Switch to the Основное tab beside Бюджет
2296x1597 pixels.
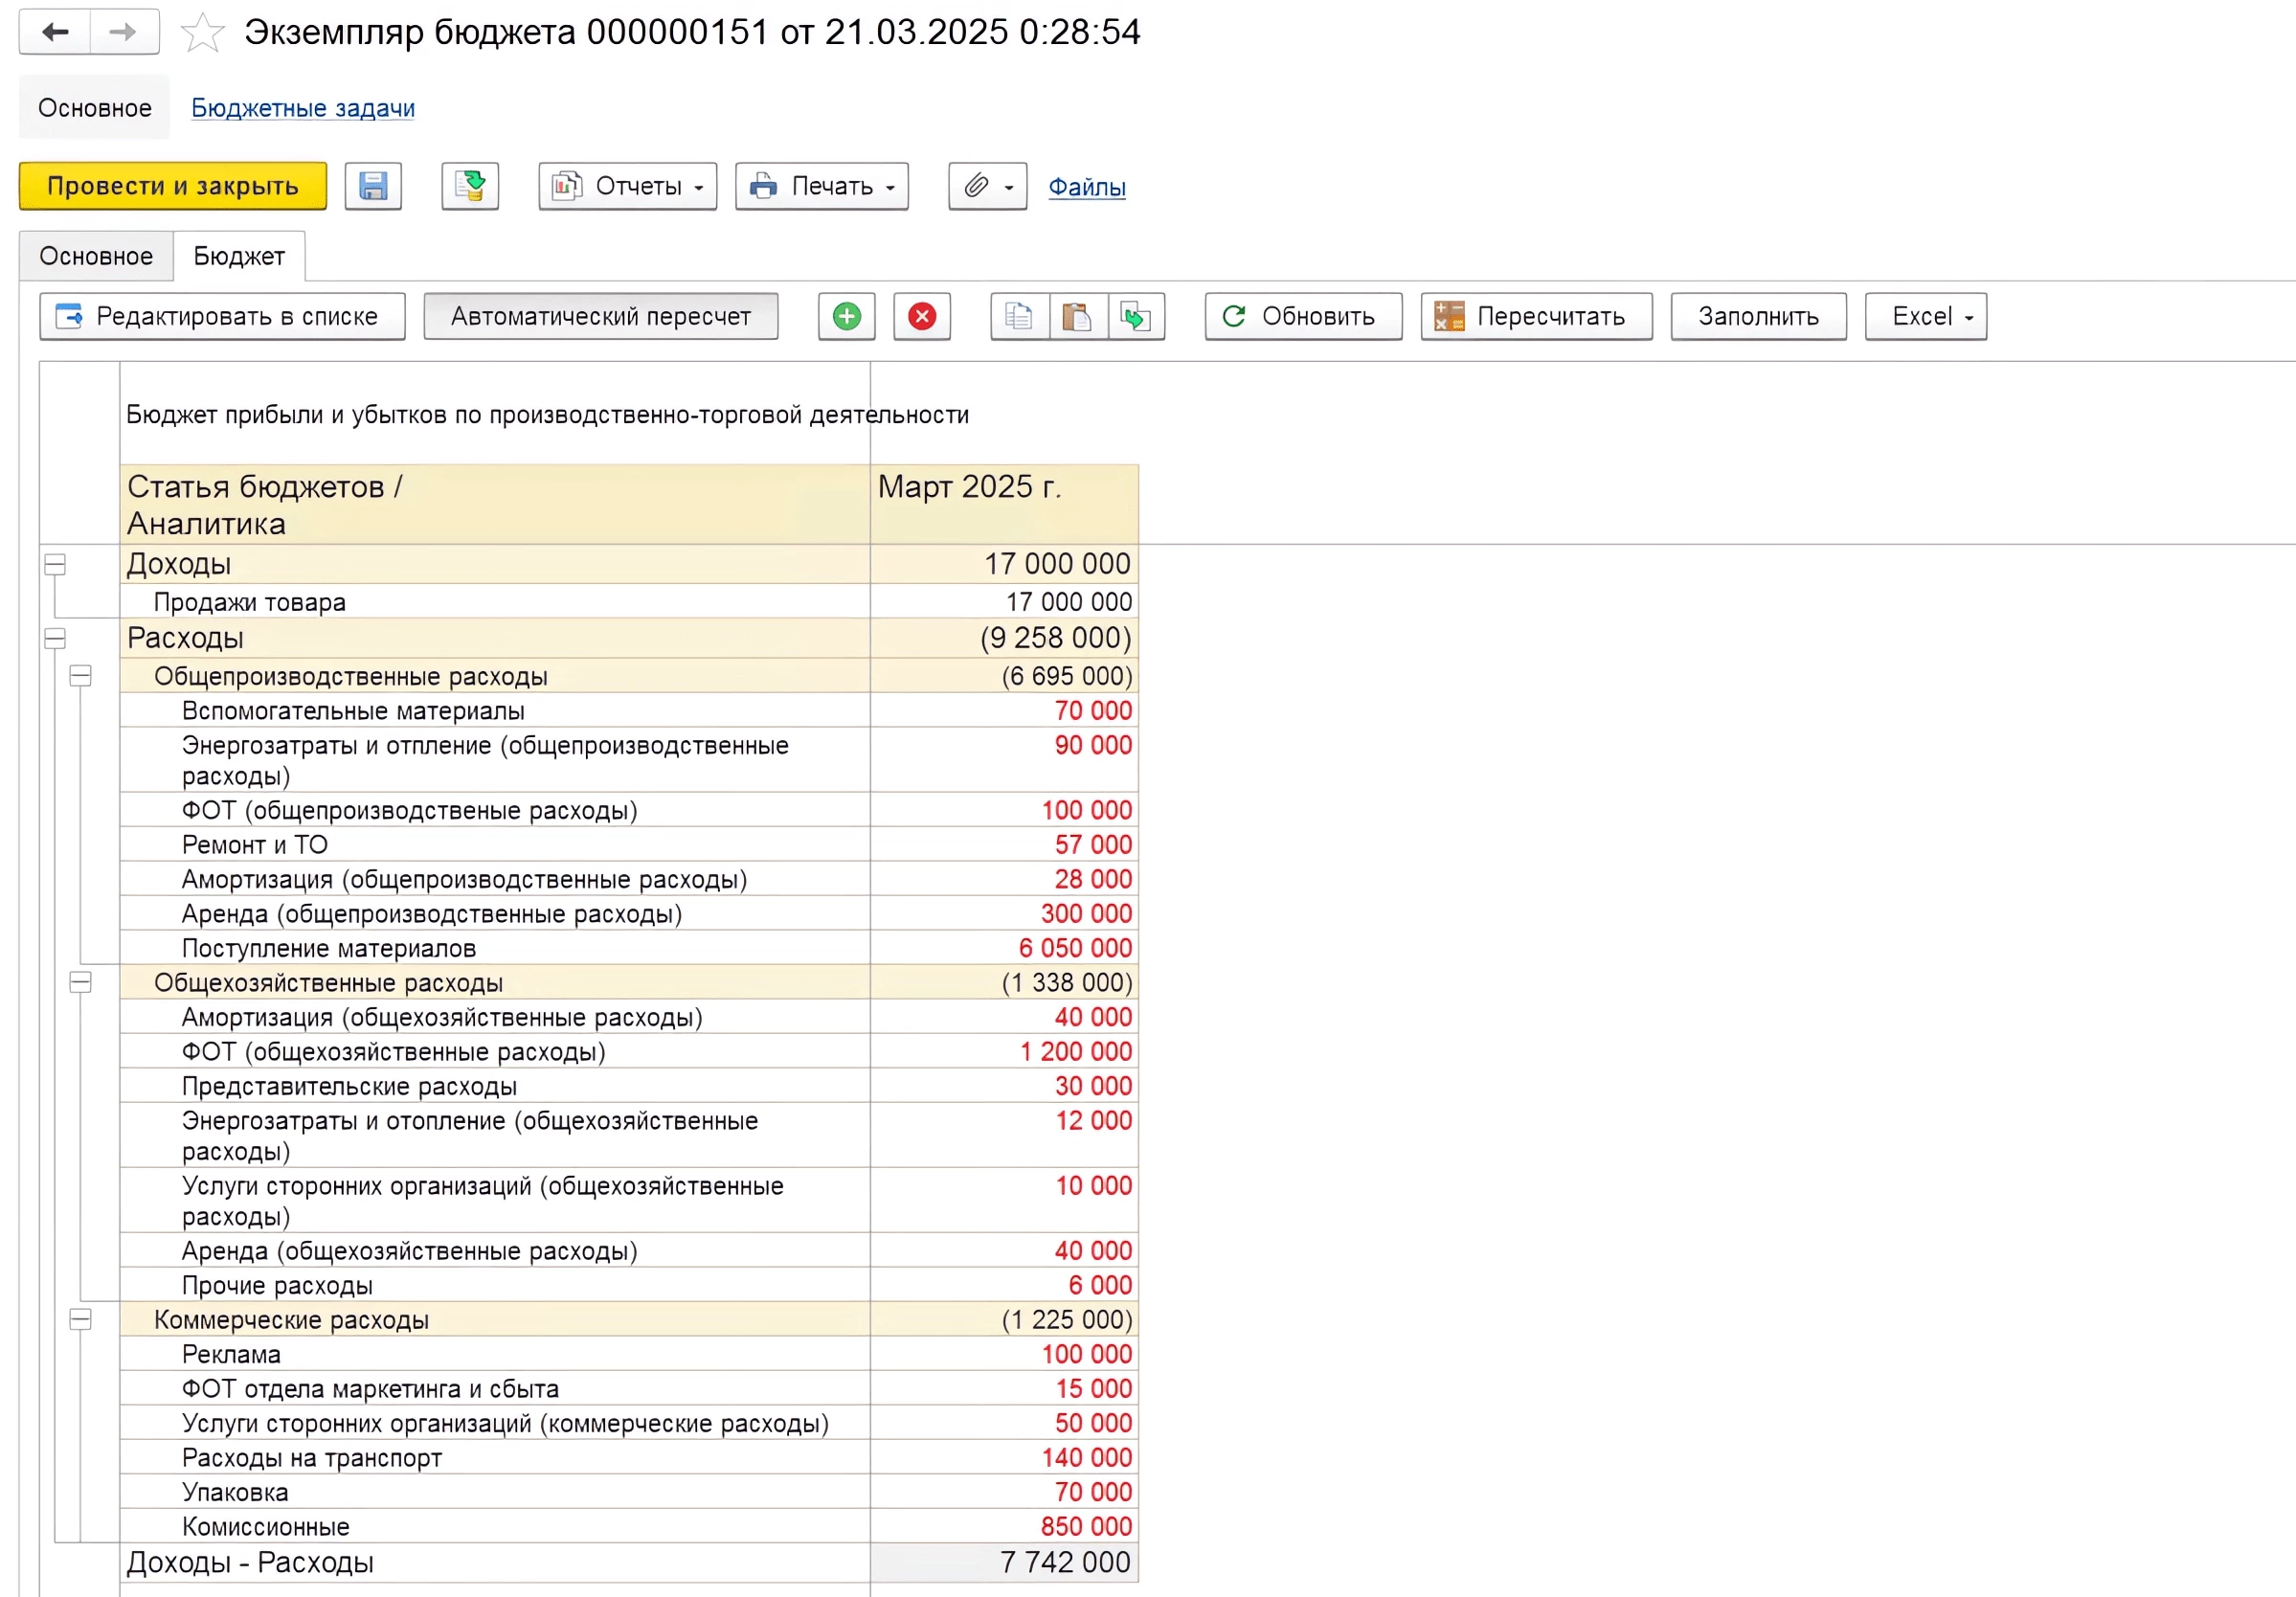click(96, 257)
